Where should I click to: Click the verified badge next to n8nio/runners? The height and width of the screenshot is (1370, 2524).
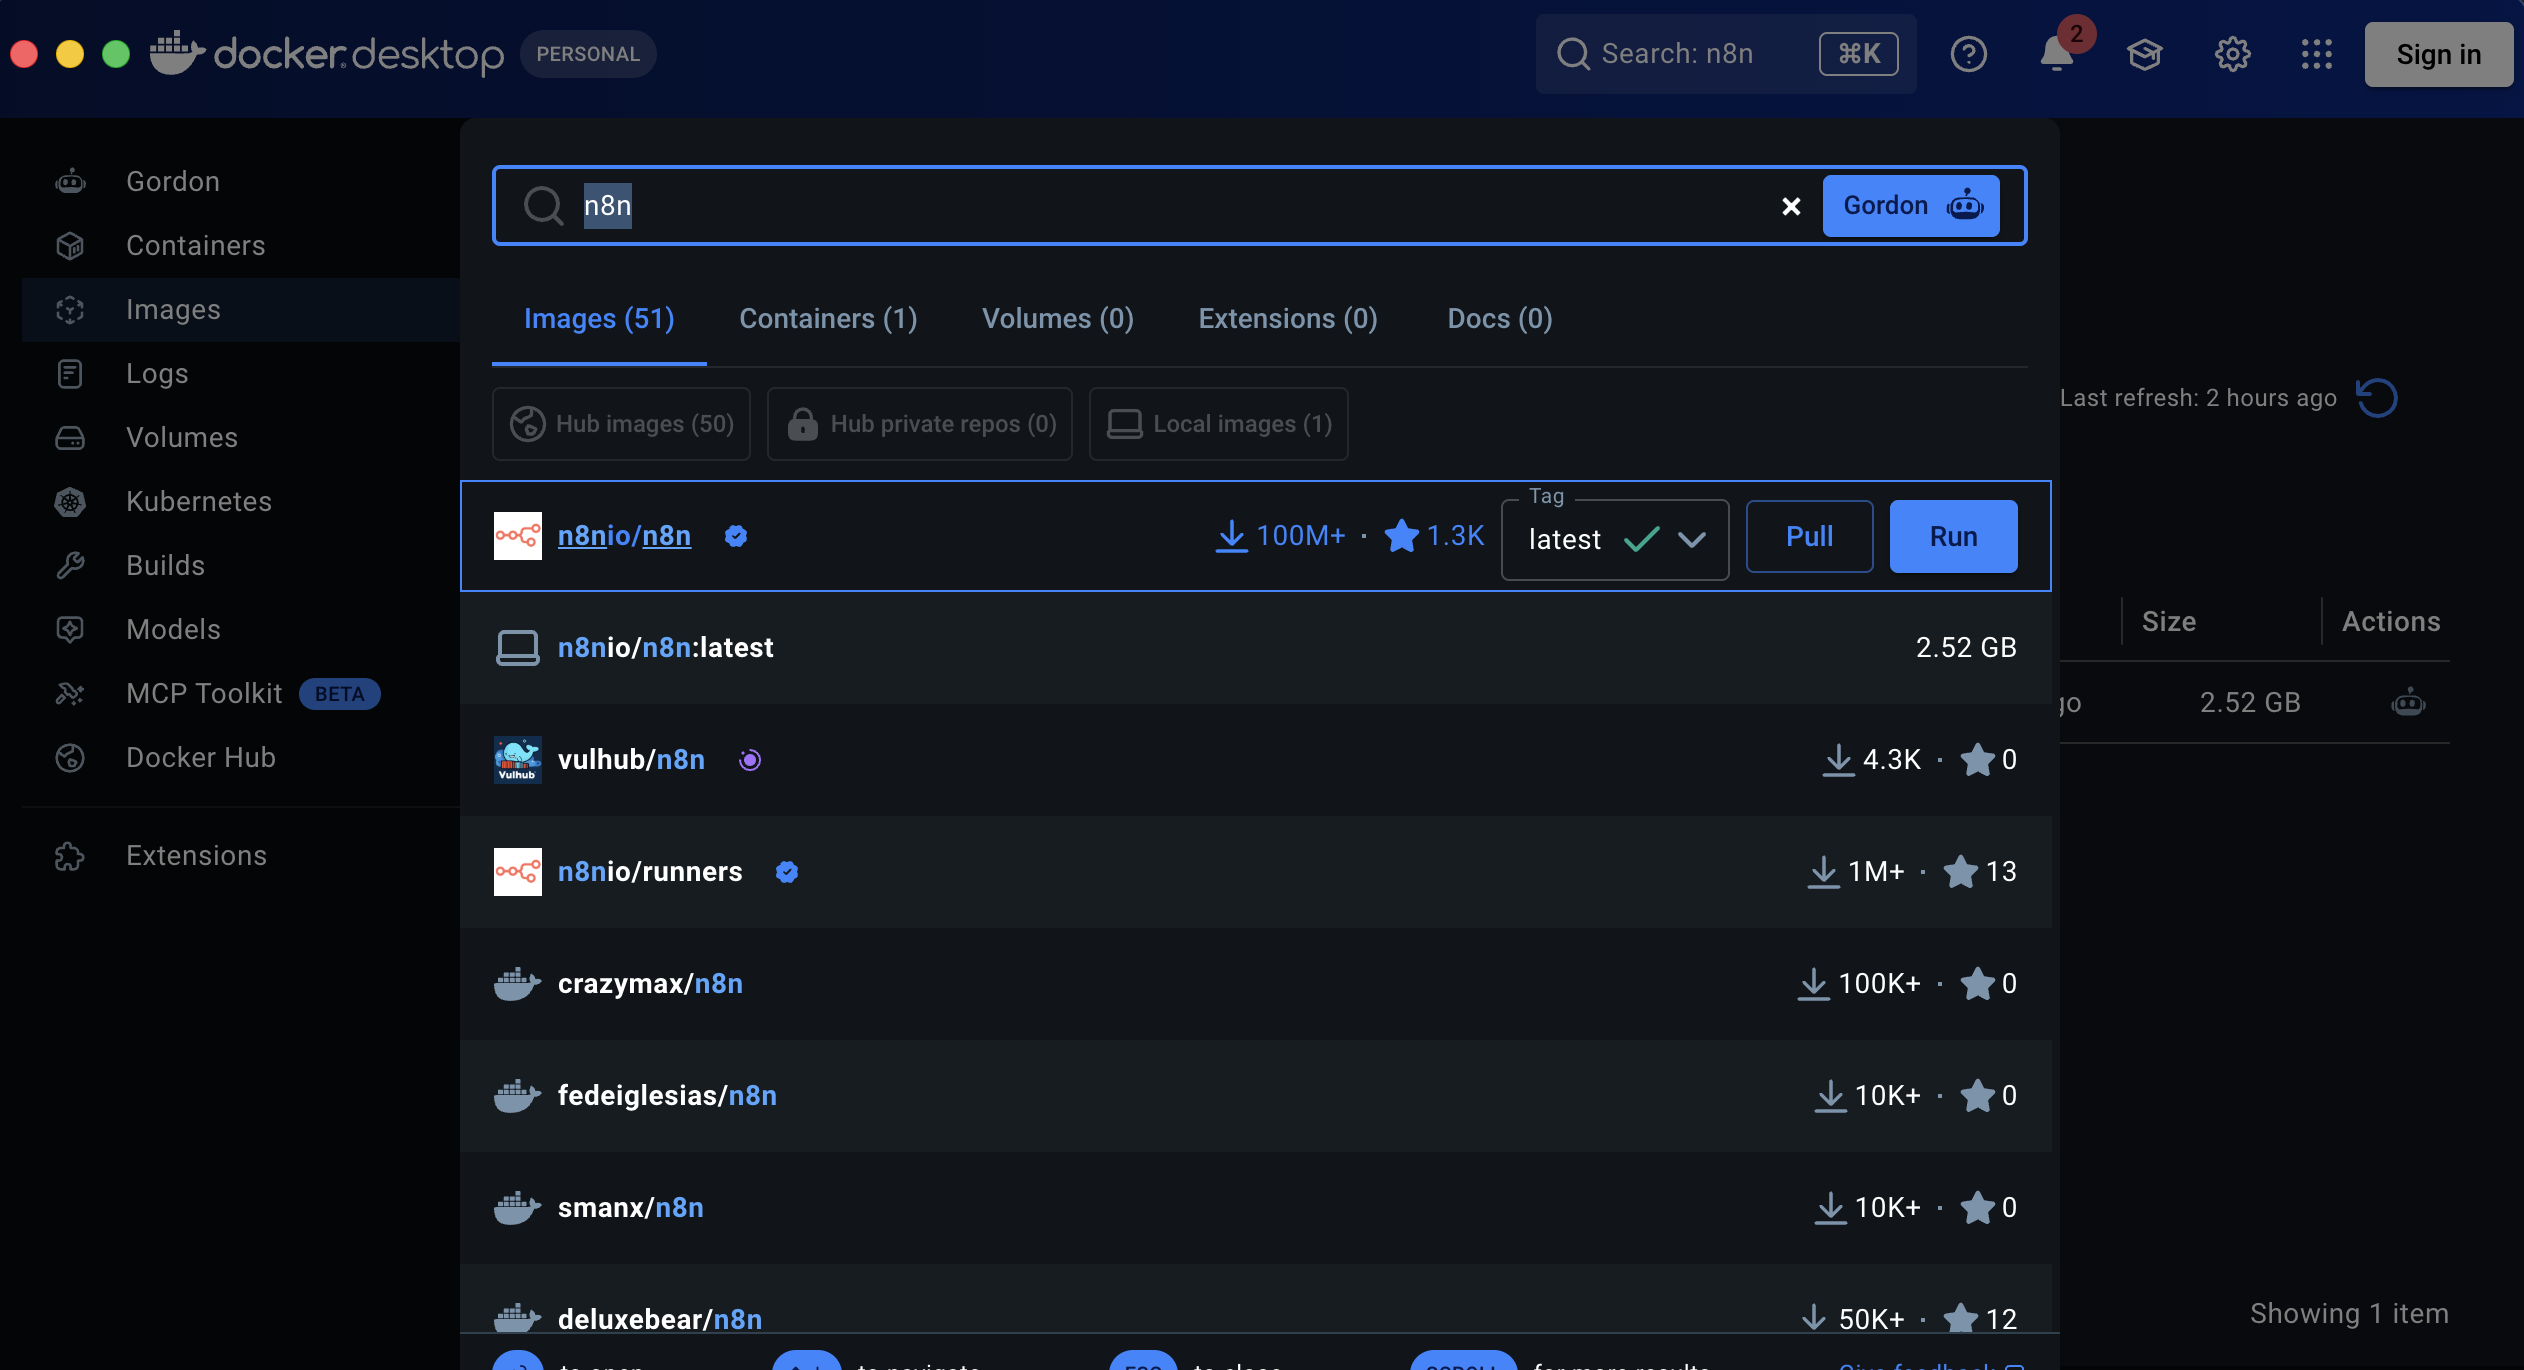pyautogui.click(x=787, y=872)
